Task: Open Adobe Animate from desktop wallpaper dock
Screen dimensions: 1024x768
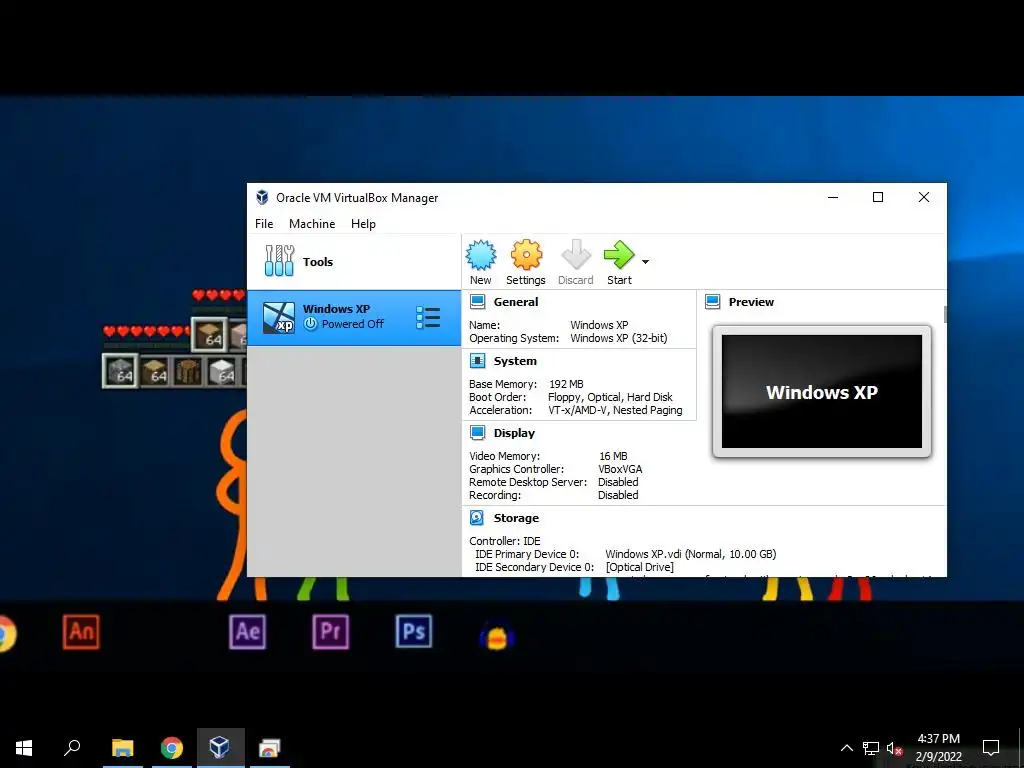Action: [x=82, y=632]
